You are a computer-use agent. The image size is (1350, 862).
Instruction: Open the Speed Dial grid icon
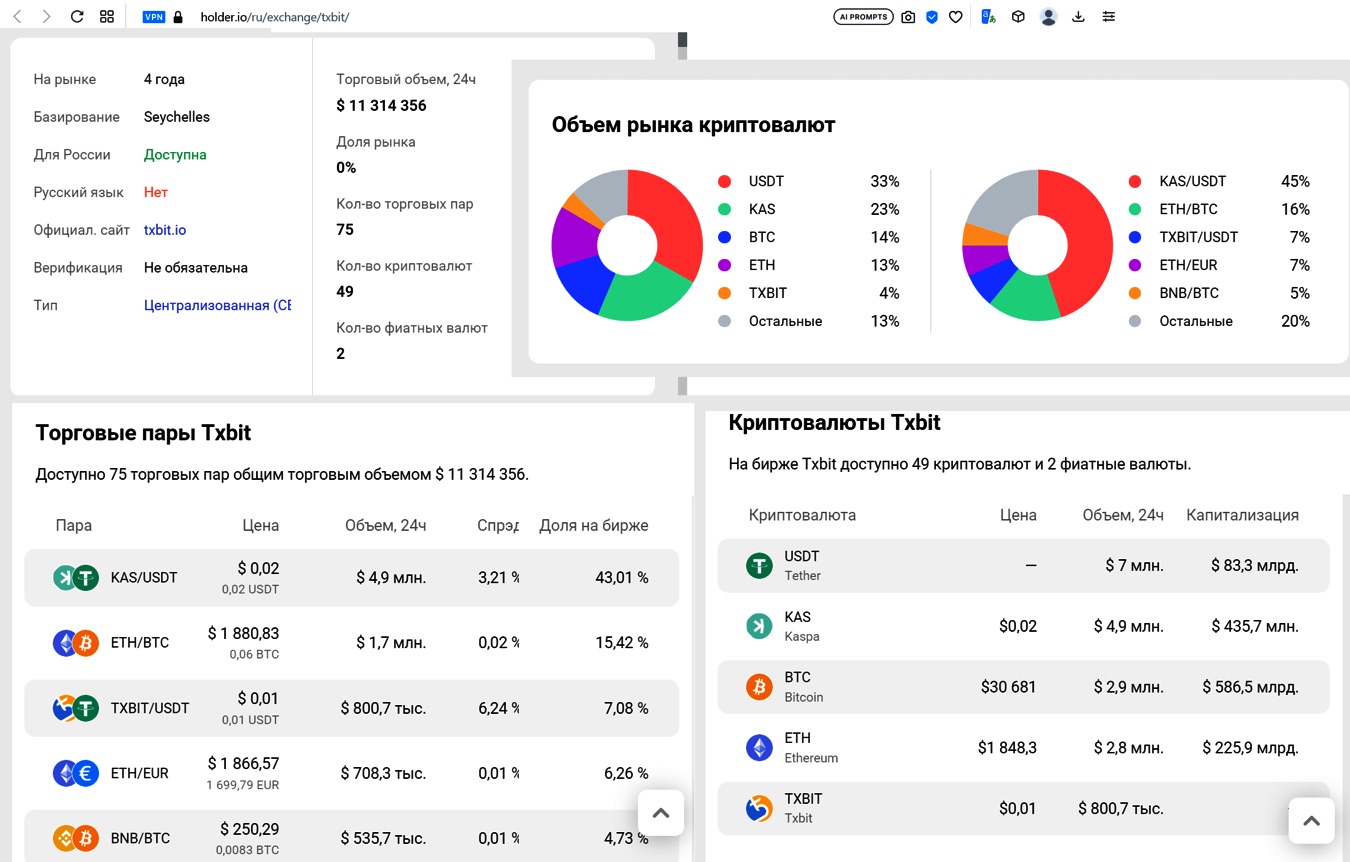click(107, 17)
